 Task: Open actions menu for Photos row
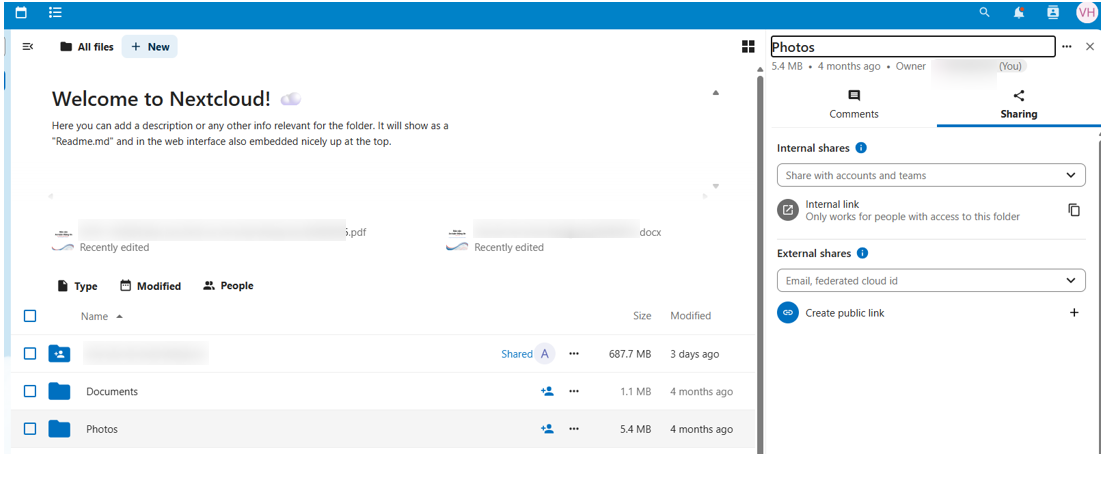click(574, 429)
